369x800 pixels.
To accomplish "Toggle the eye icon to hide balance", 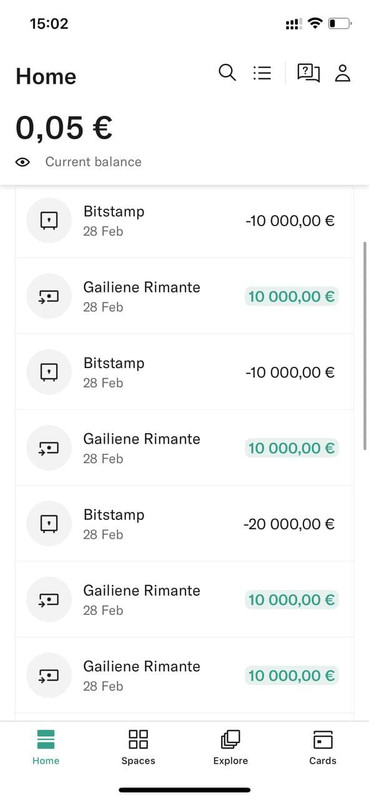I will click(22, 162).
